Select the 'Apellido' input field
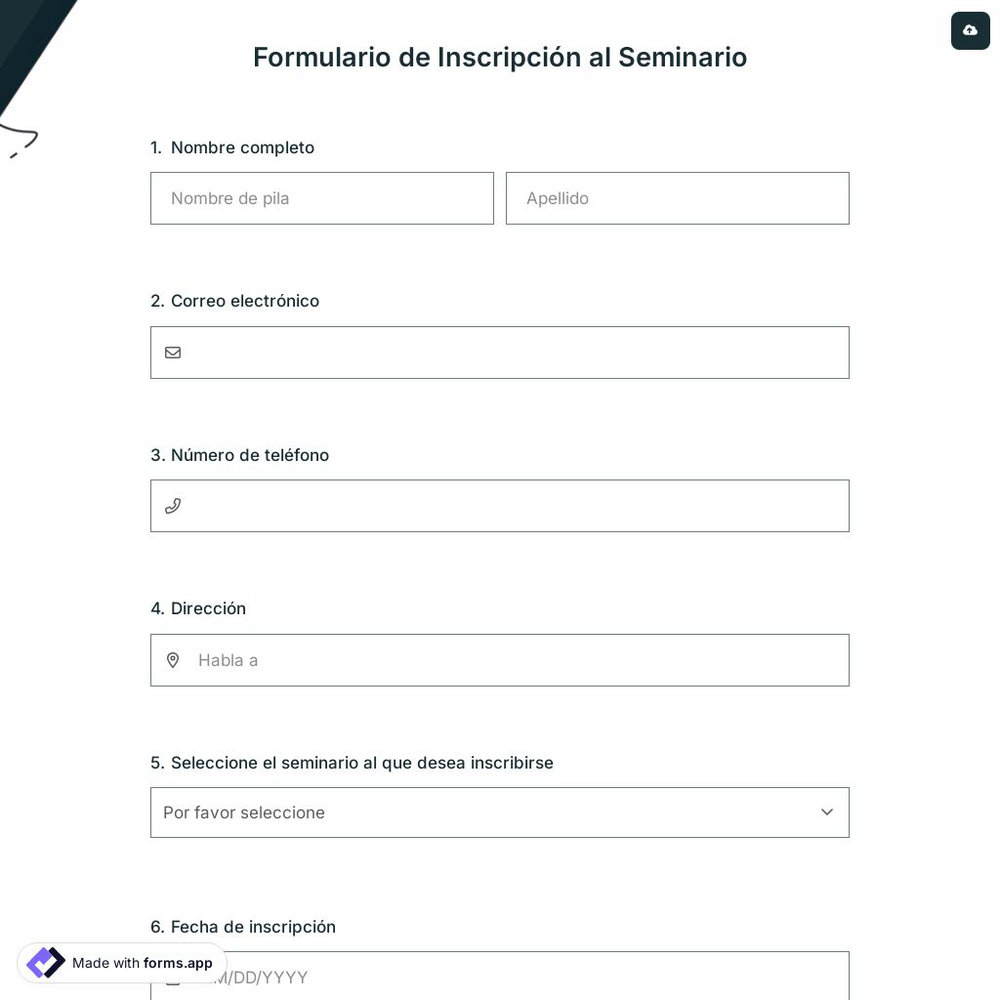This screenshot has height=1000, width=1000. (677, 198)
